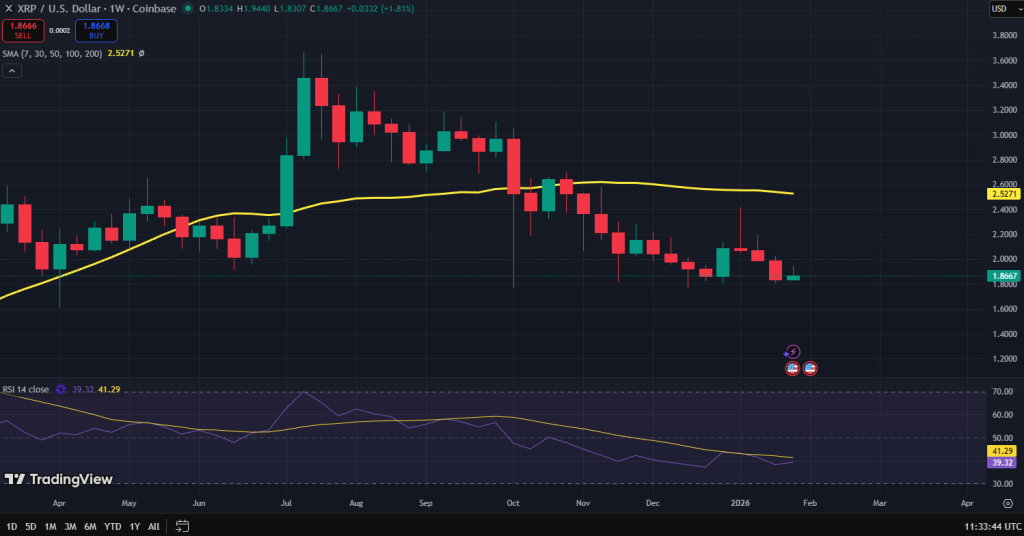Click the yellow 41.29 RSI scale label

(x=1002, y=451)
